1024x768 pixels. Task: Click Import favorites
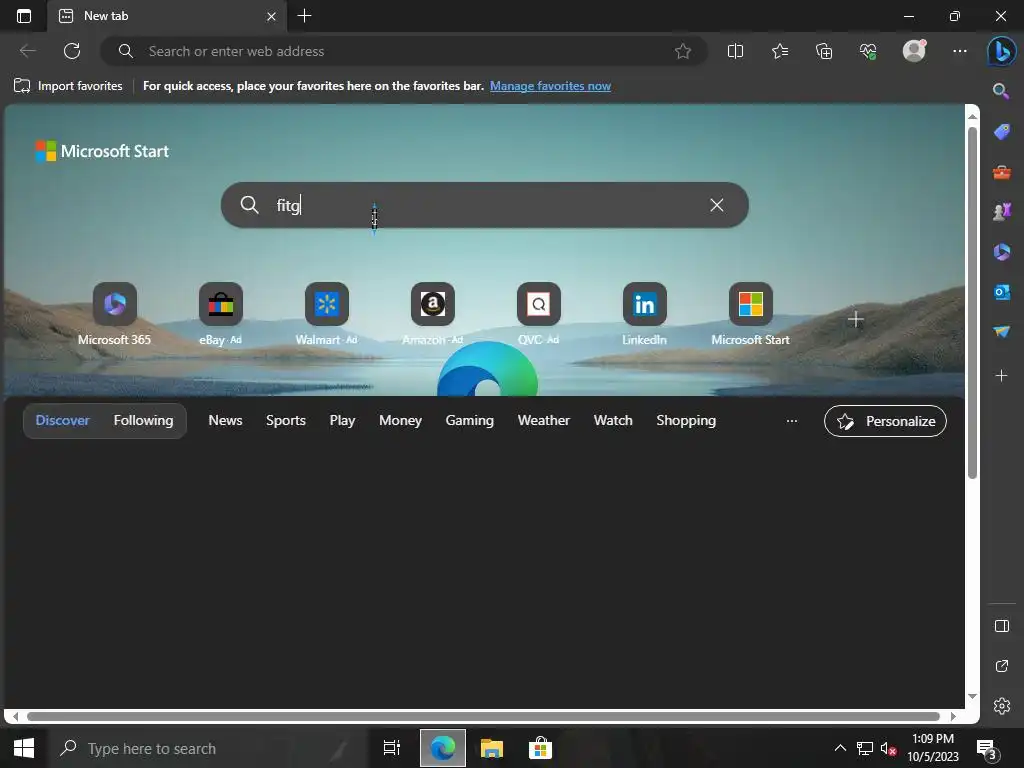pos(68,86)
